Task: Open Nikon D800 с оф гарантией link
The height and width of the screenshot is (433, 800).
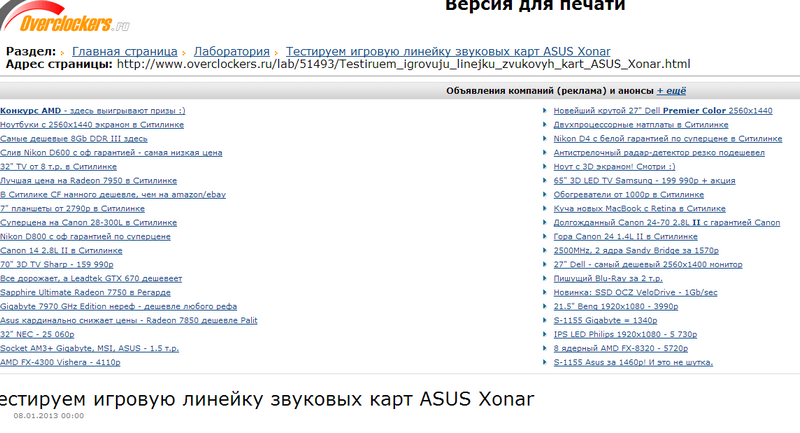Action: click(x=85, y=237)
